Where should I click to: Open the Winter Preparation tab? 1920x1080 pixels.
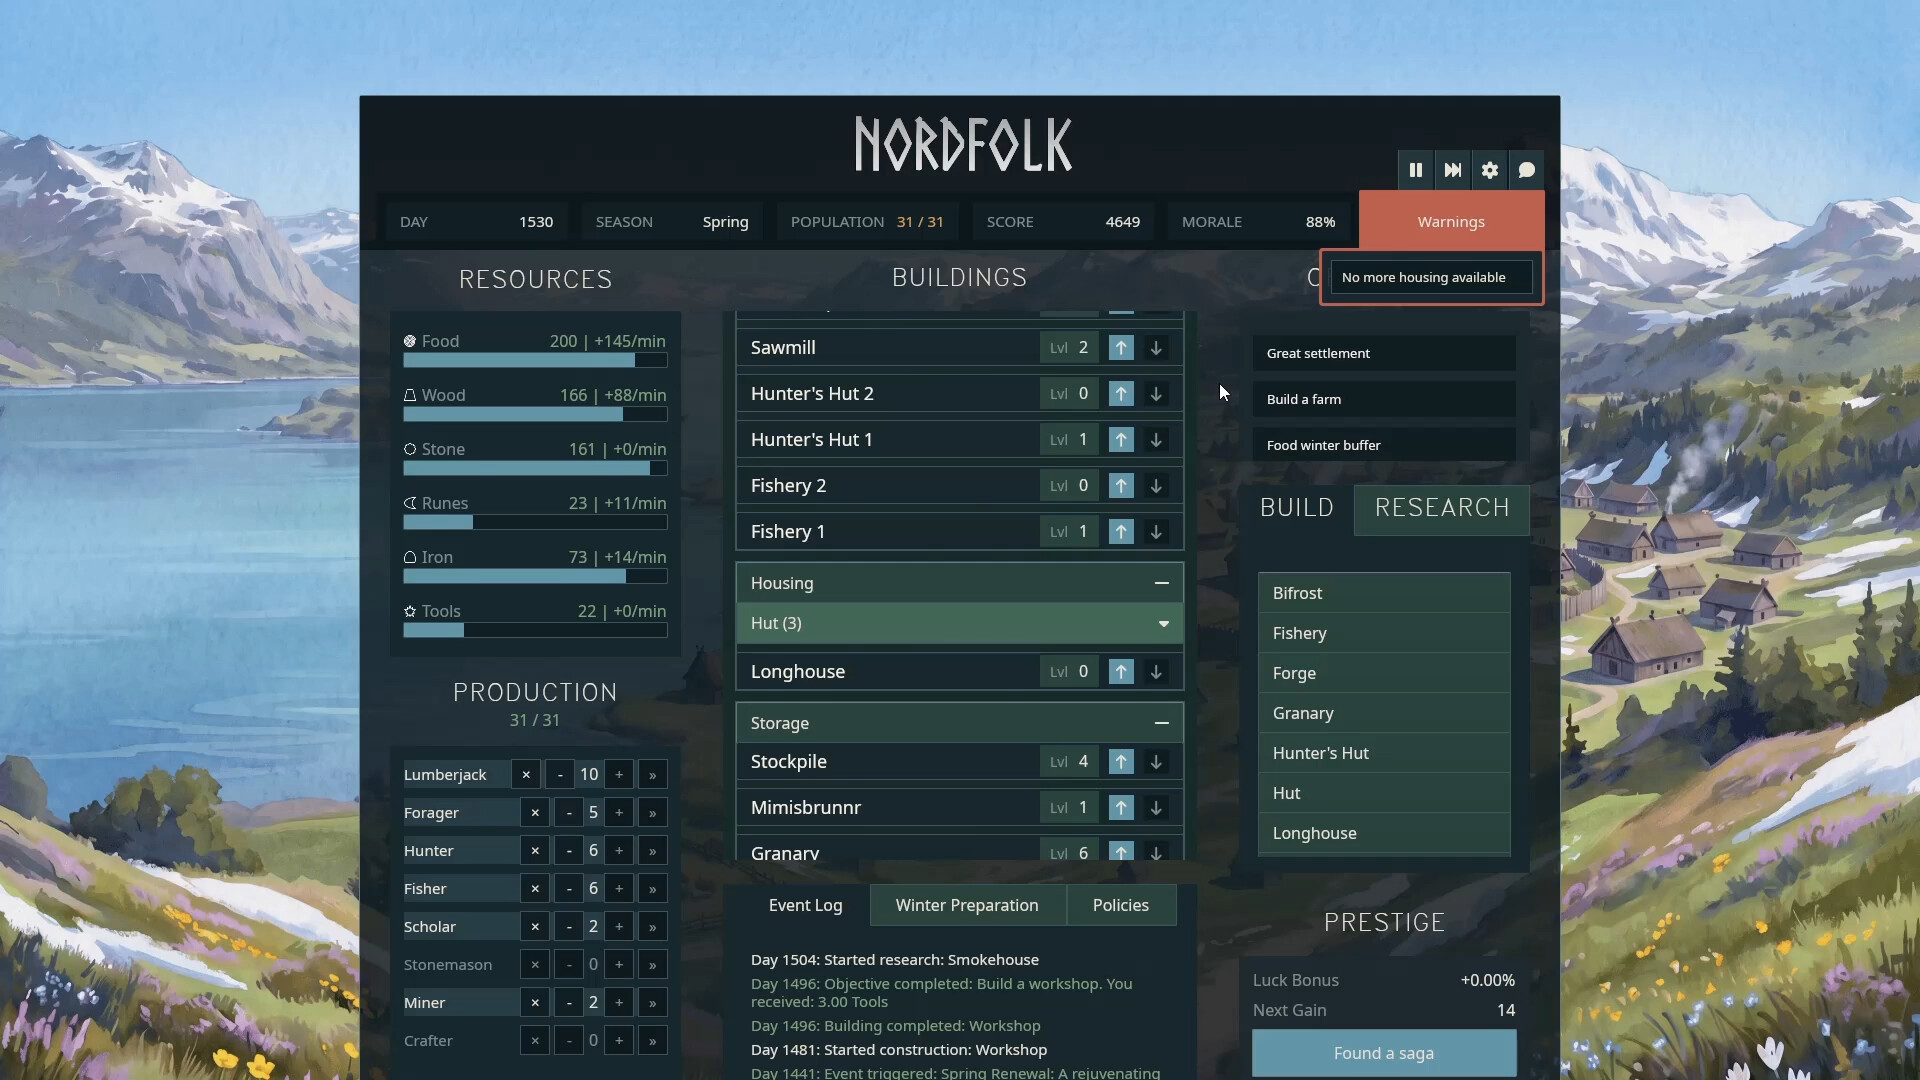967,905
